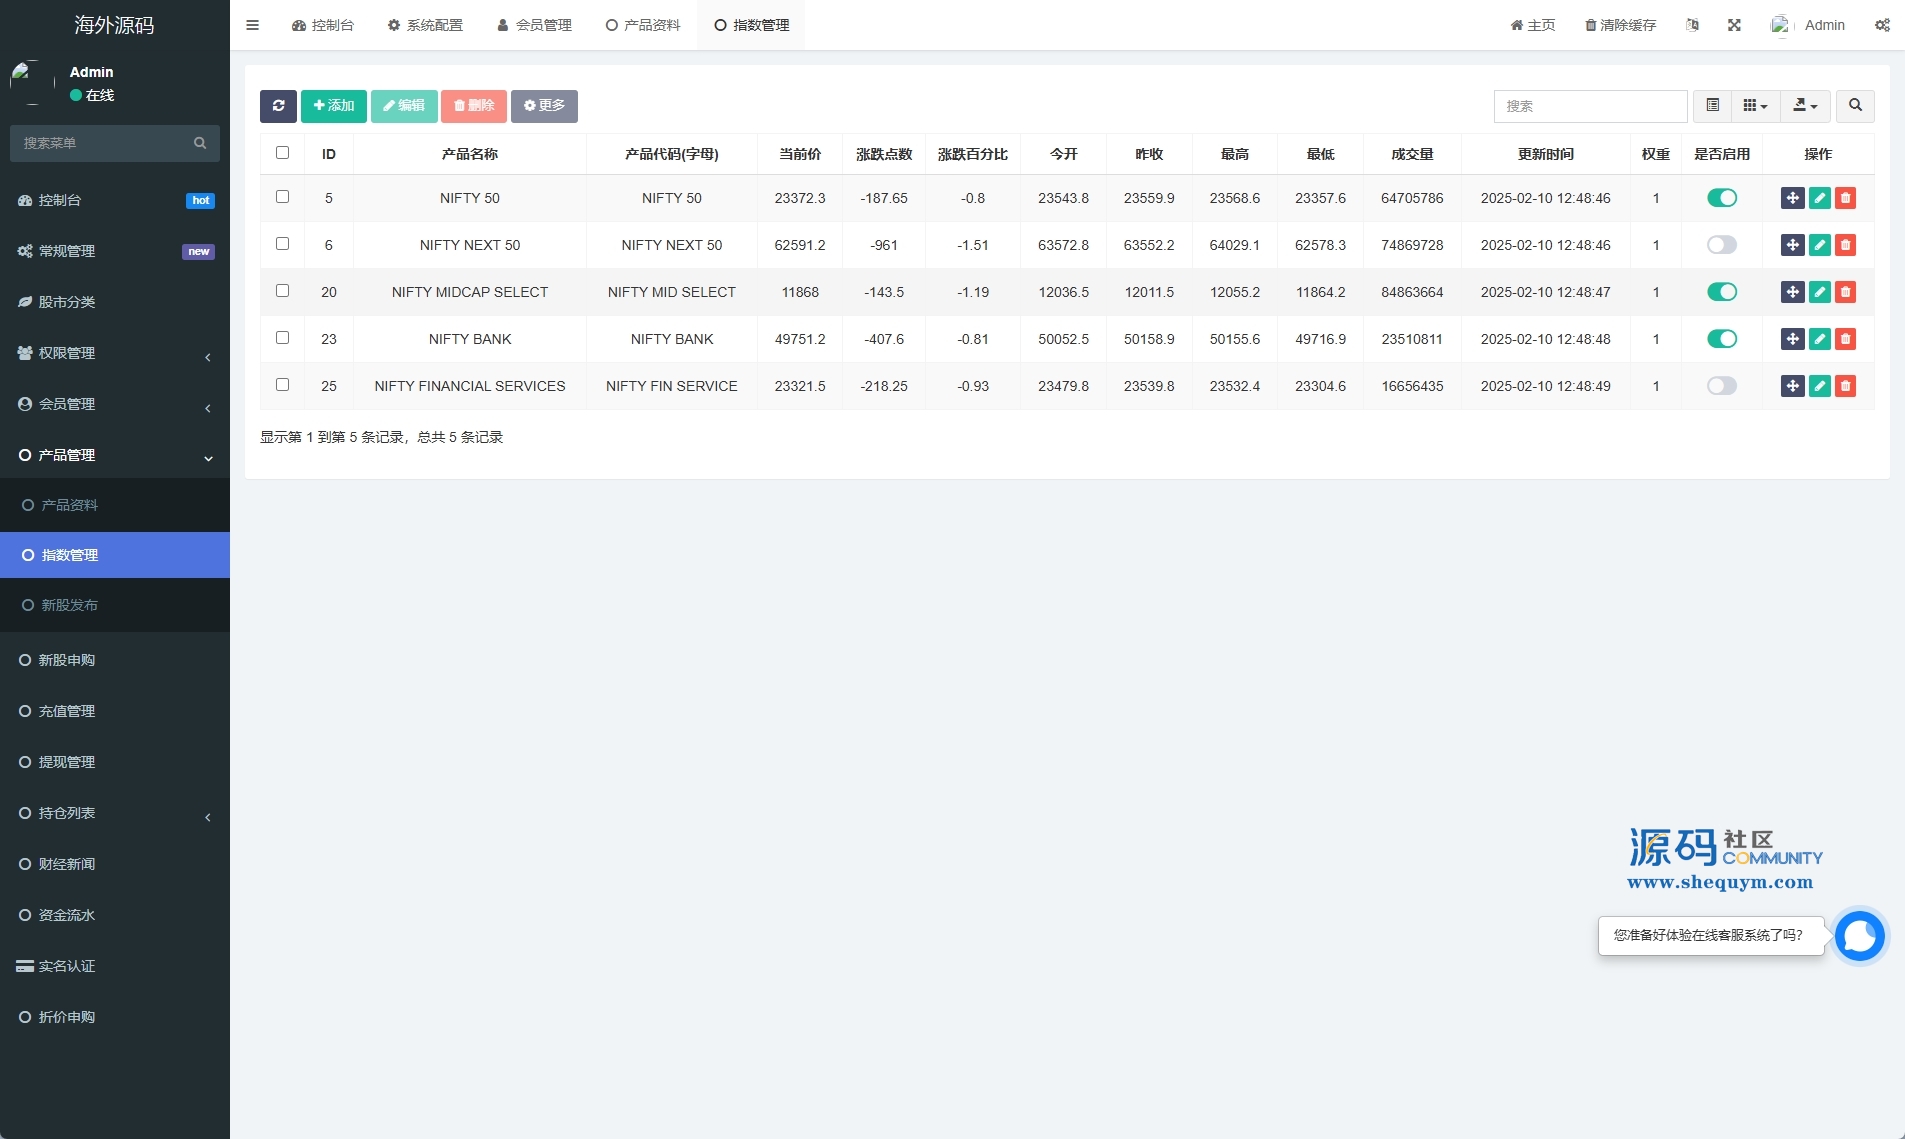Enable the NIFTY NEXT 50 switch
The width and height of the screenshot is (1905, 1139).
coord(1721,245)
